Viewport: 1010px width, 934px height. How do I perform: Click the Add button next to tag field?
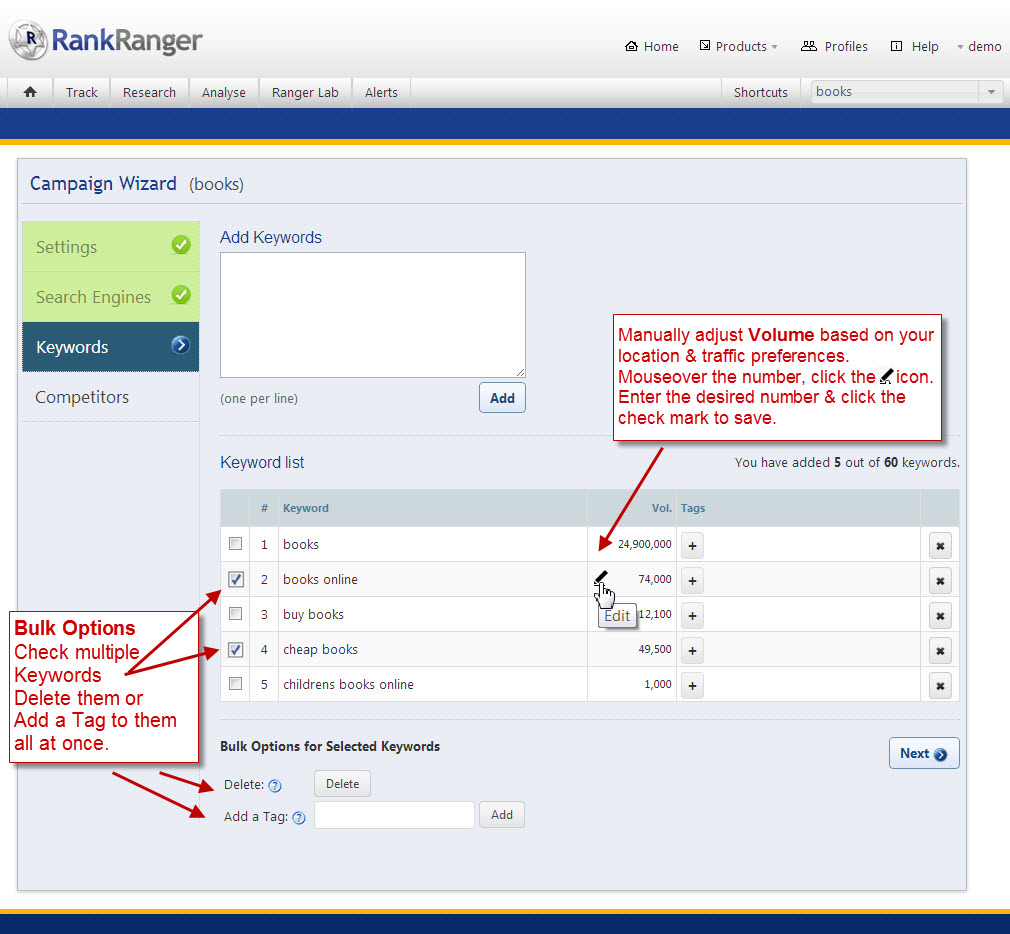502,815
